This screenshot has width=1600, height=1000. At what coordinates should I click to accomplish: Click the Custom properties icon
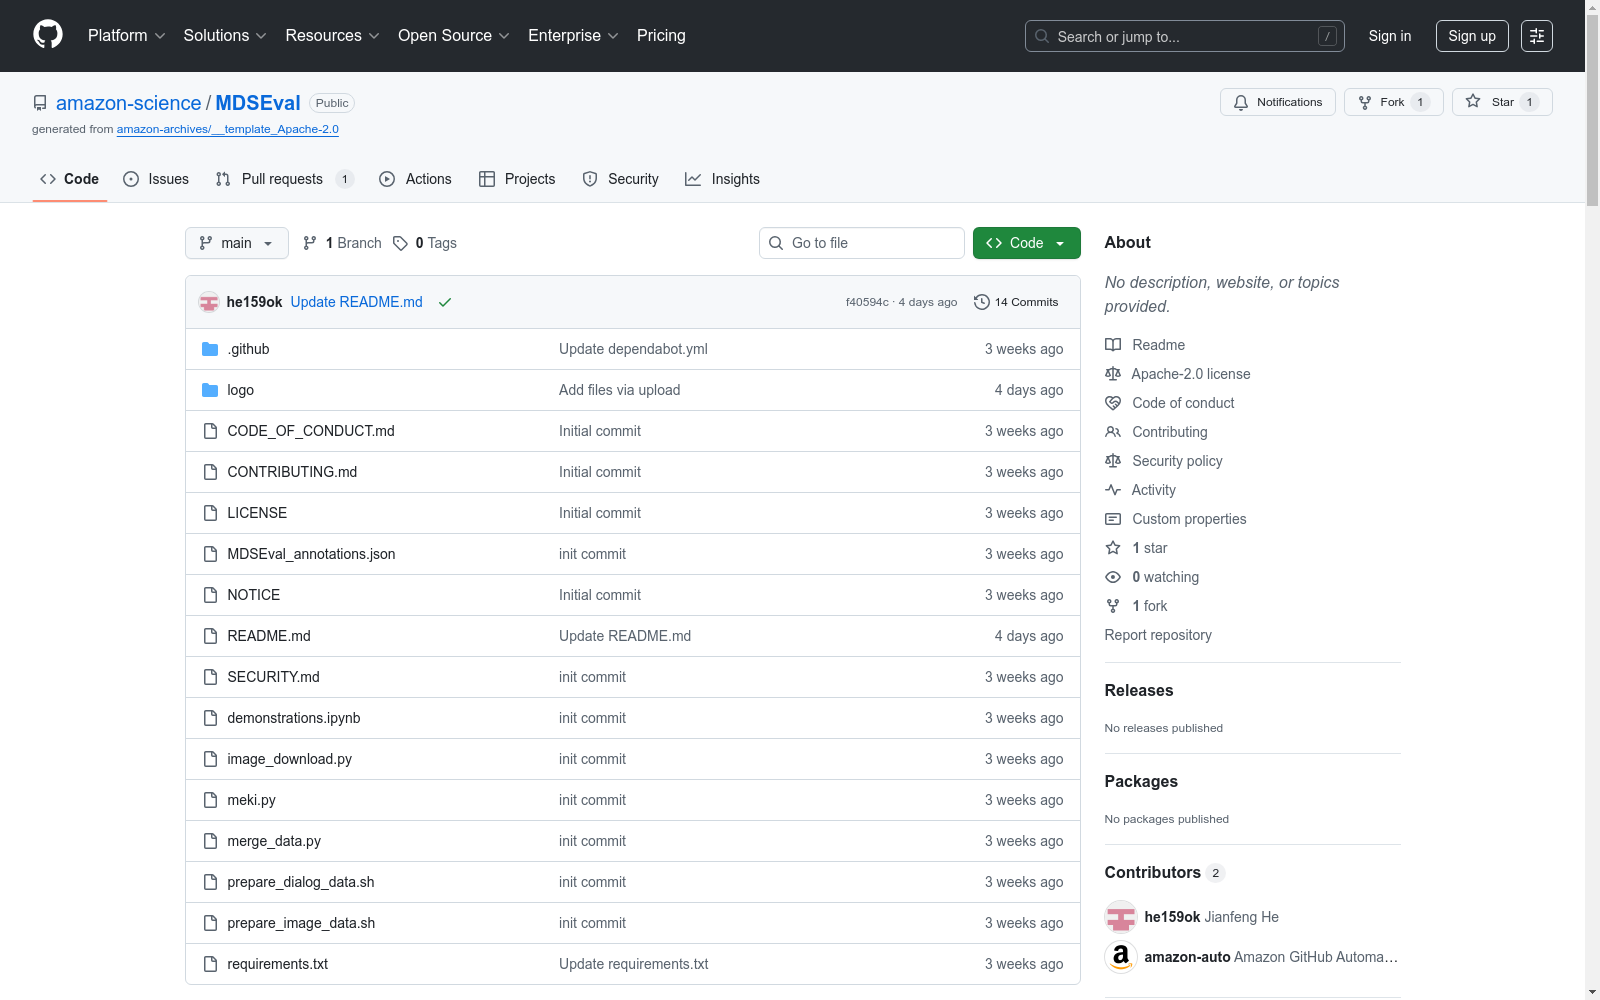[1113, 519]
